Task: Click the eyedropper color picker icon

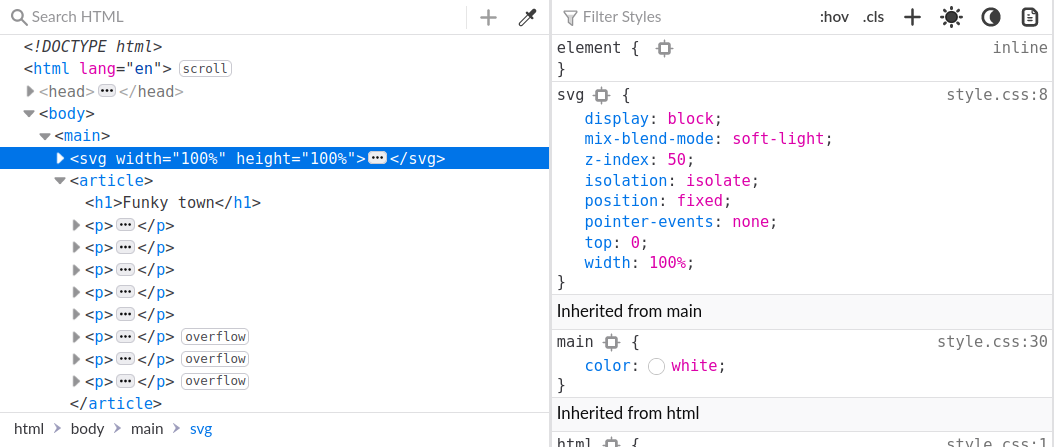Action: point(527,17)
